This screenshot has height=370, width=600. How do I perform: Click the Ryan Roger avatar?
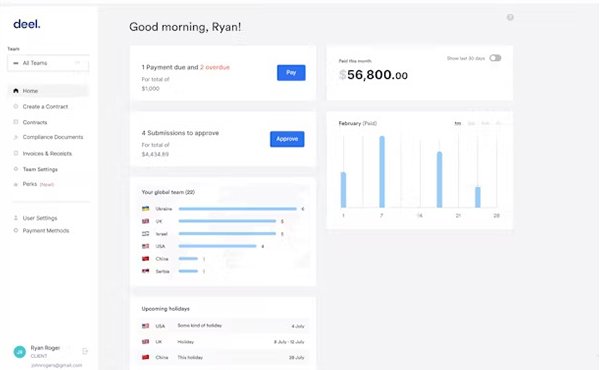pos(20,352)
